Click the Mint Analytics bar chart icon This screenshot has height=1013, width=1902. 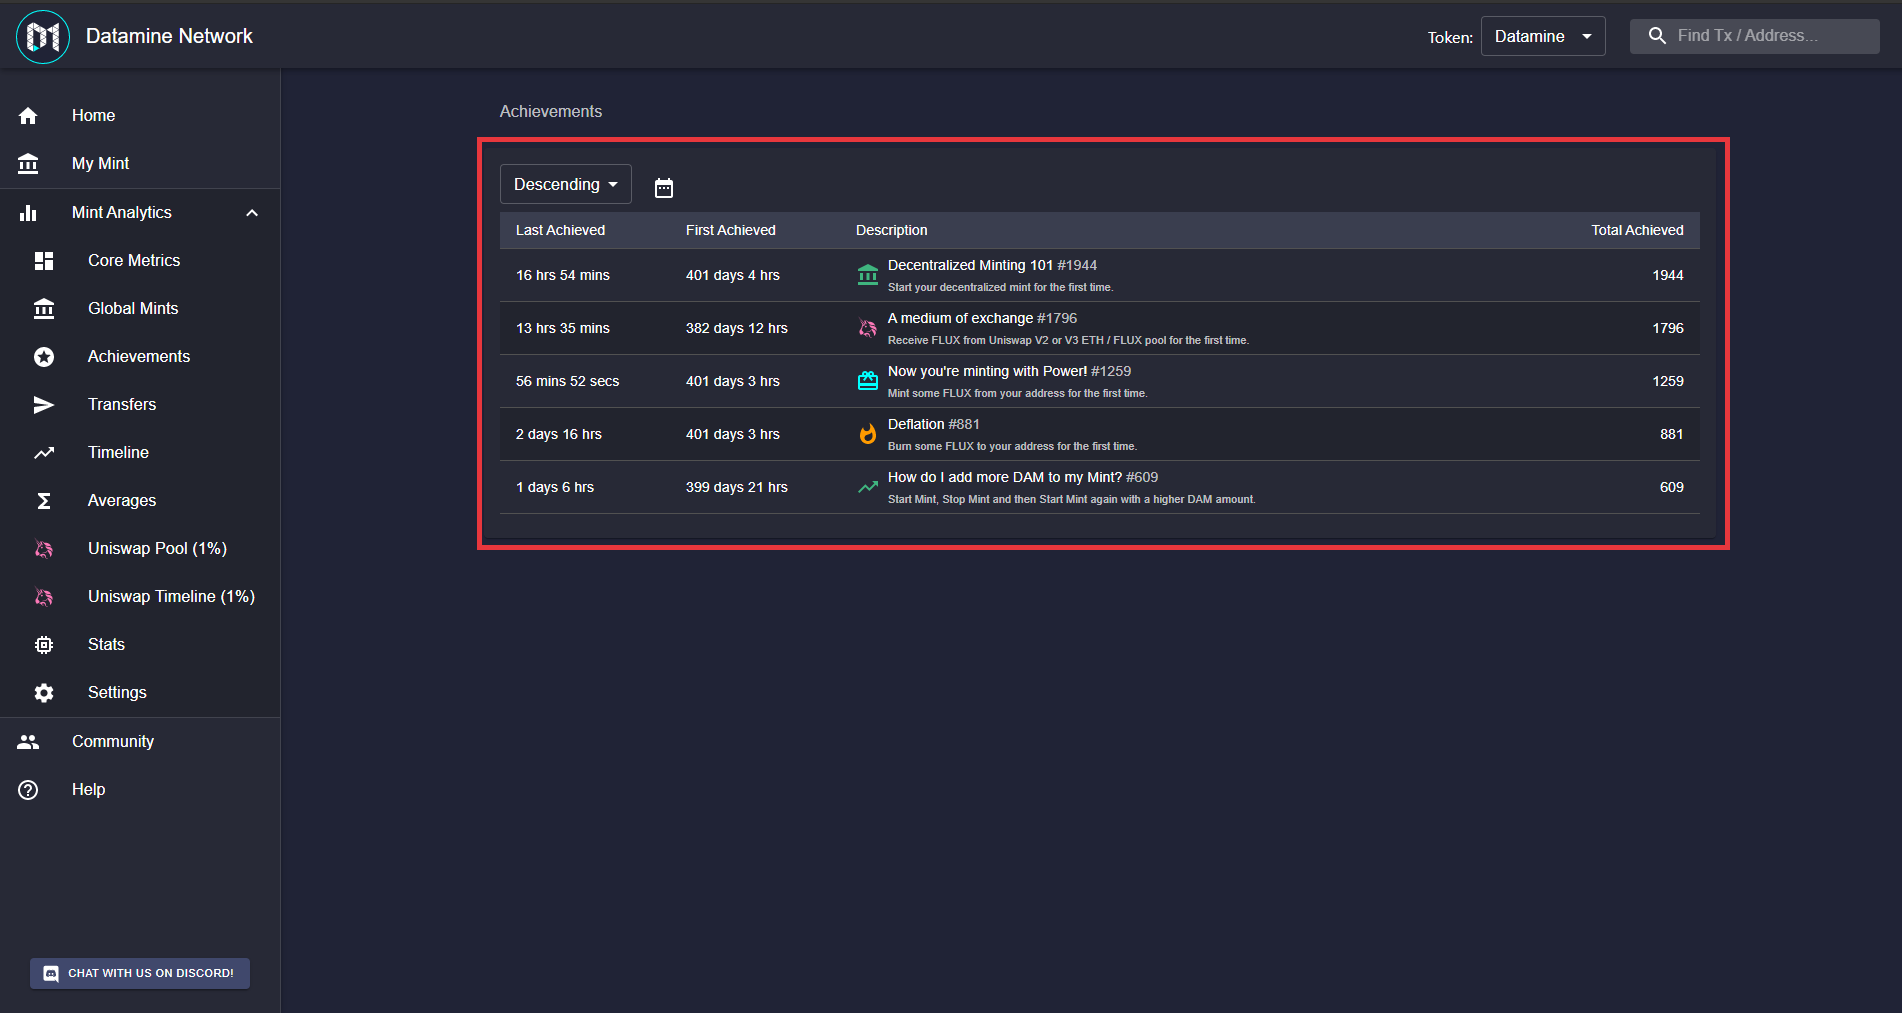pos(28,213)
